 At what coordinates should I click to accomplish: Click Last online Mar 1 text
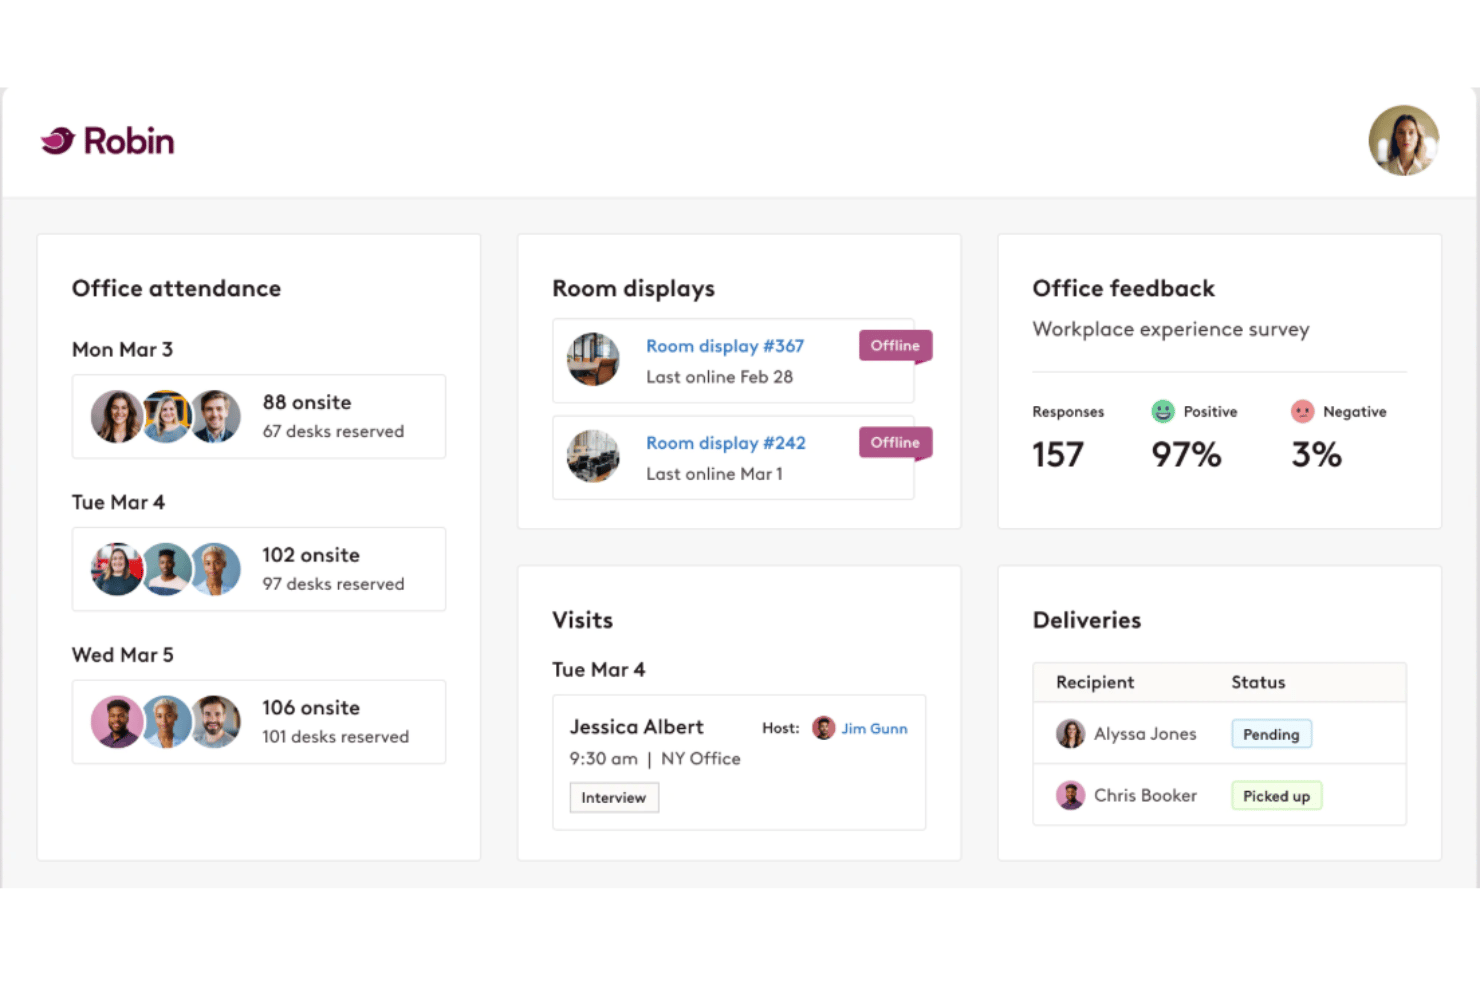(x=714, y=474)
